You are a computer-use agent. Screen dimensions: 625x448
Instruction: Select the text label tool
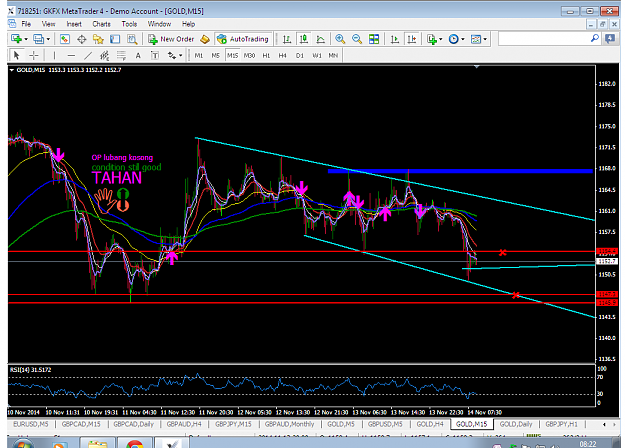(x=155, y=55)
